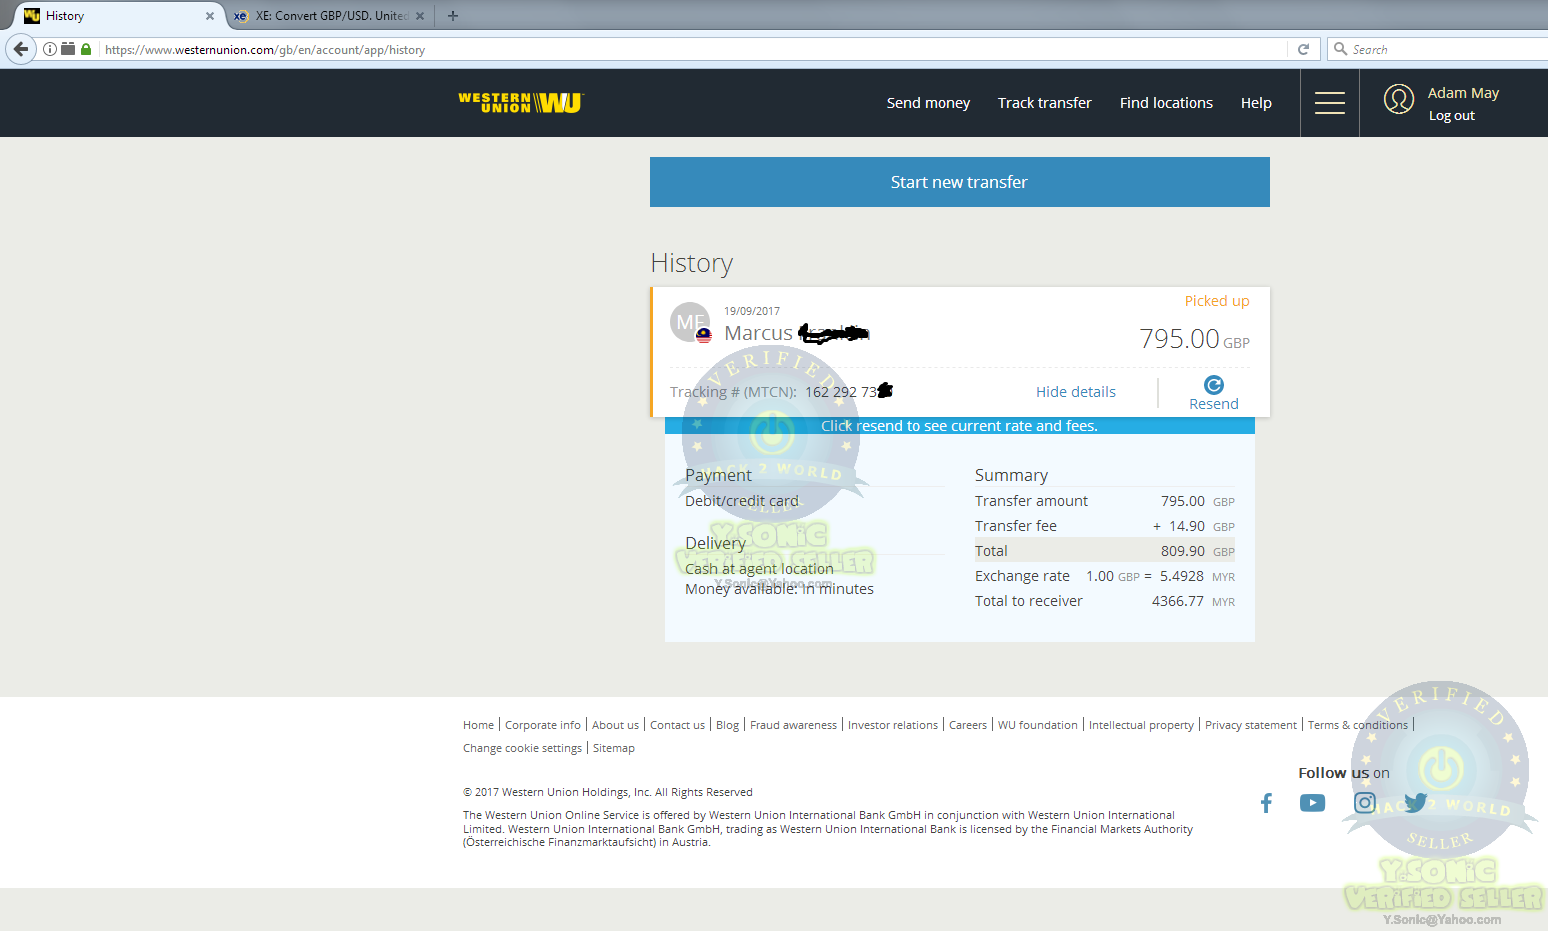Open the Investor relations footer link
Viewport: 1548px width, 931px height.
893,725
